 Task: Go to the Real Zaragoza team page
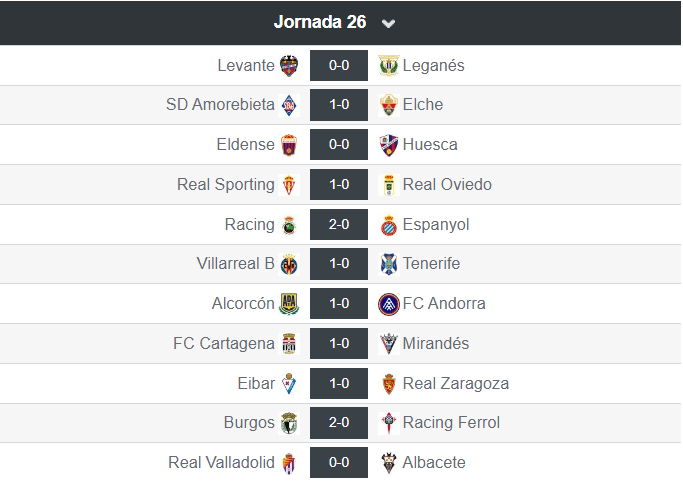(x=456, y=383)
